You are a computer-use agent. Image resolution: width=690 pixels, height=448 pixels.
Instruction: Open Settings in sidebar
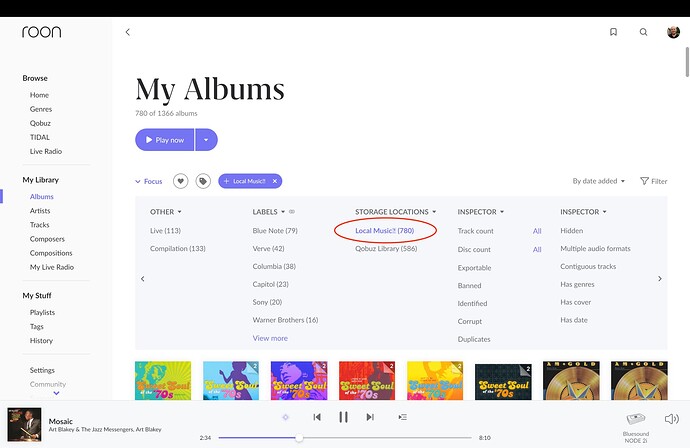coord(42,370)
